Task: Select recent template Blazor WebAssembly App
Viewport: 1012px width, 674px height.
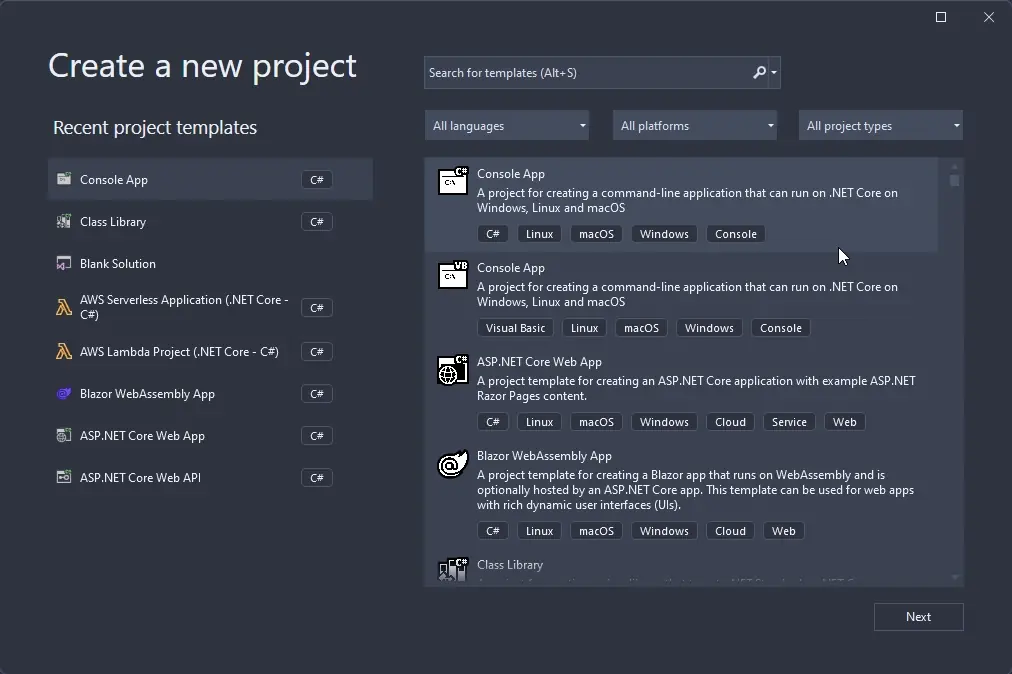Action: (x=210, y=393)
